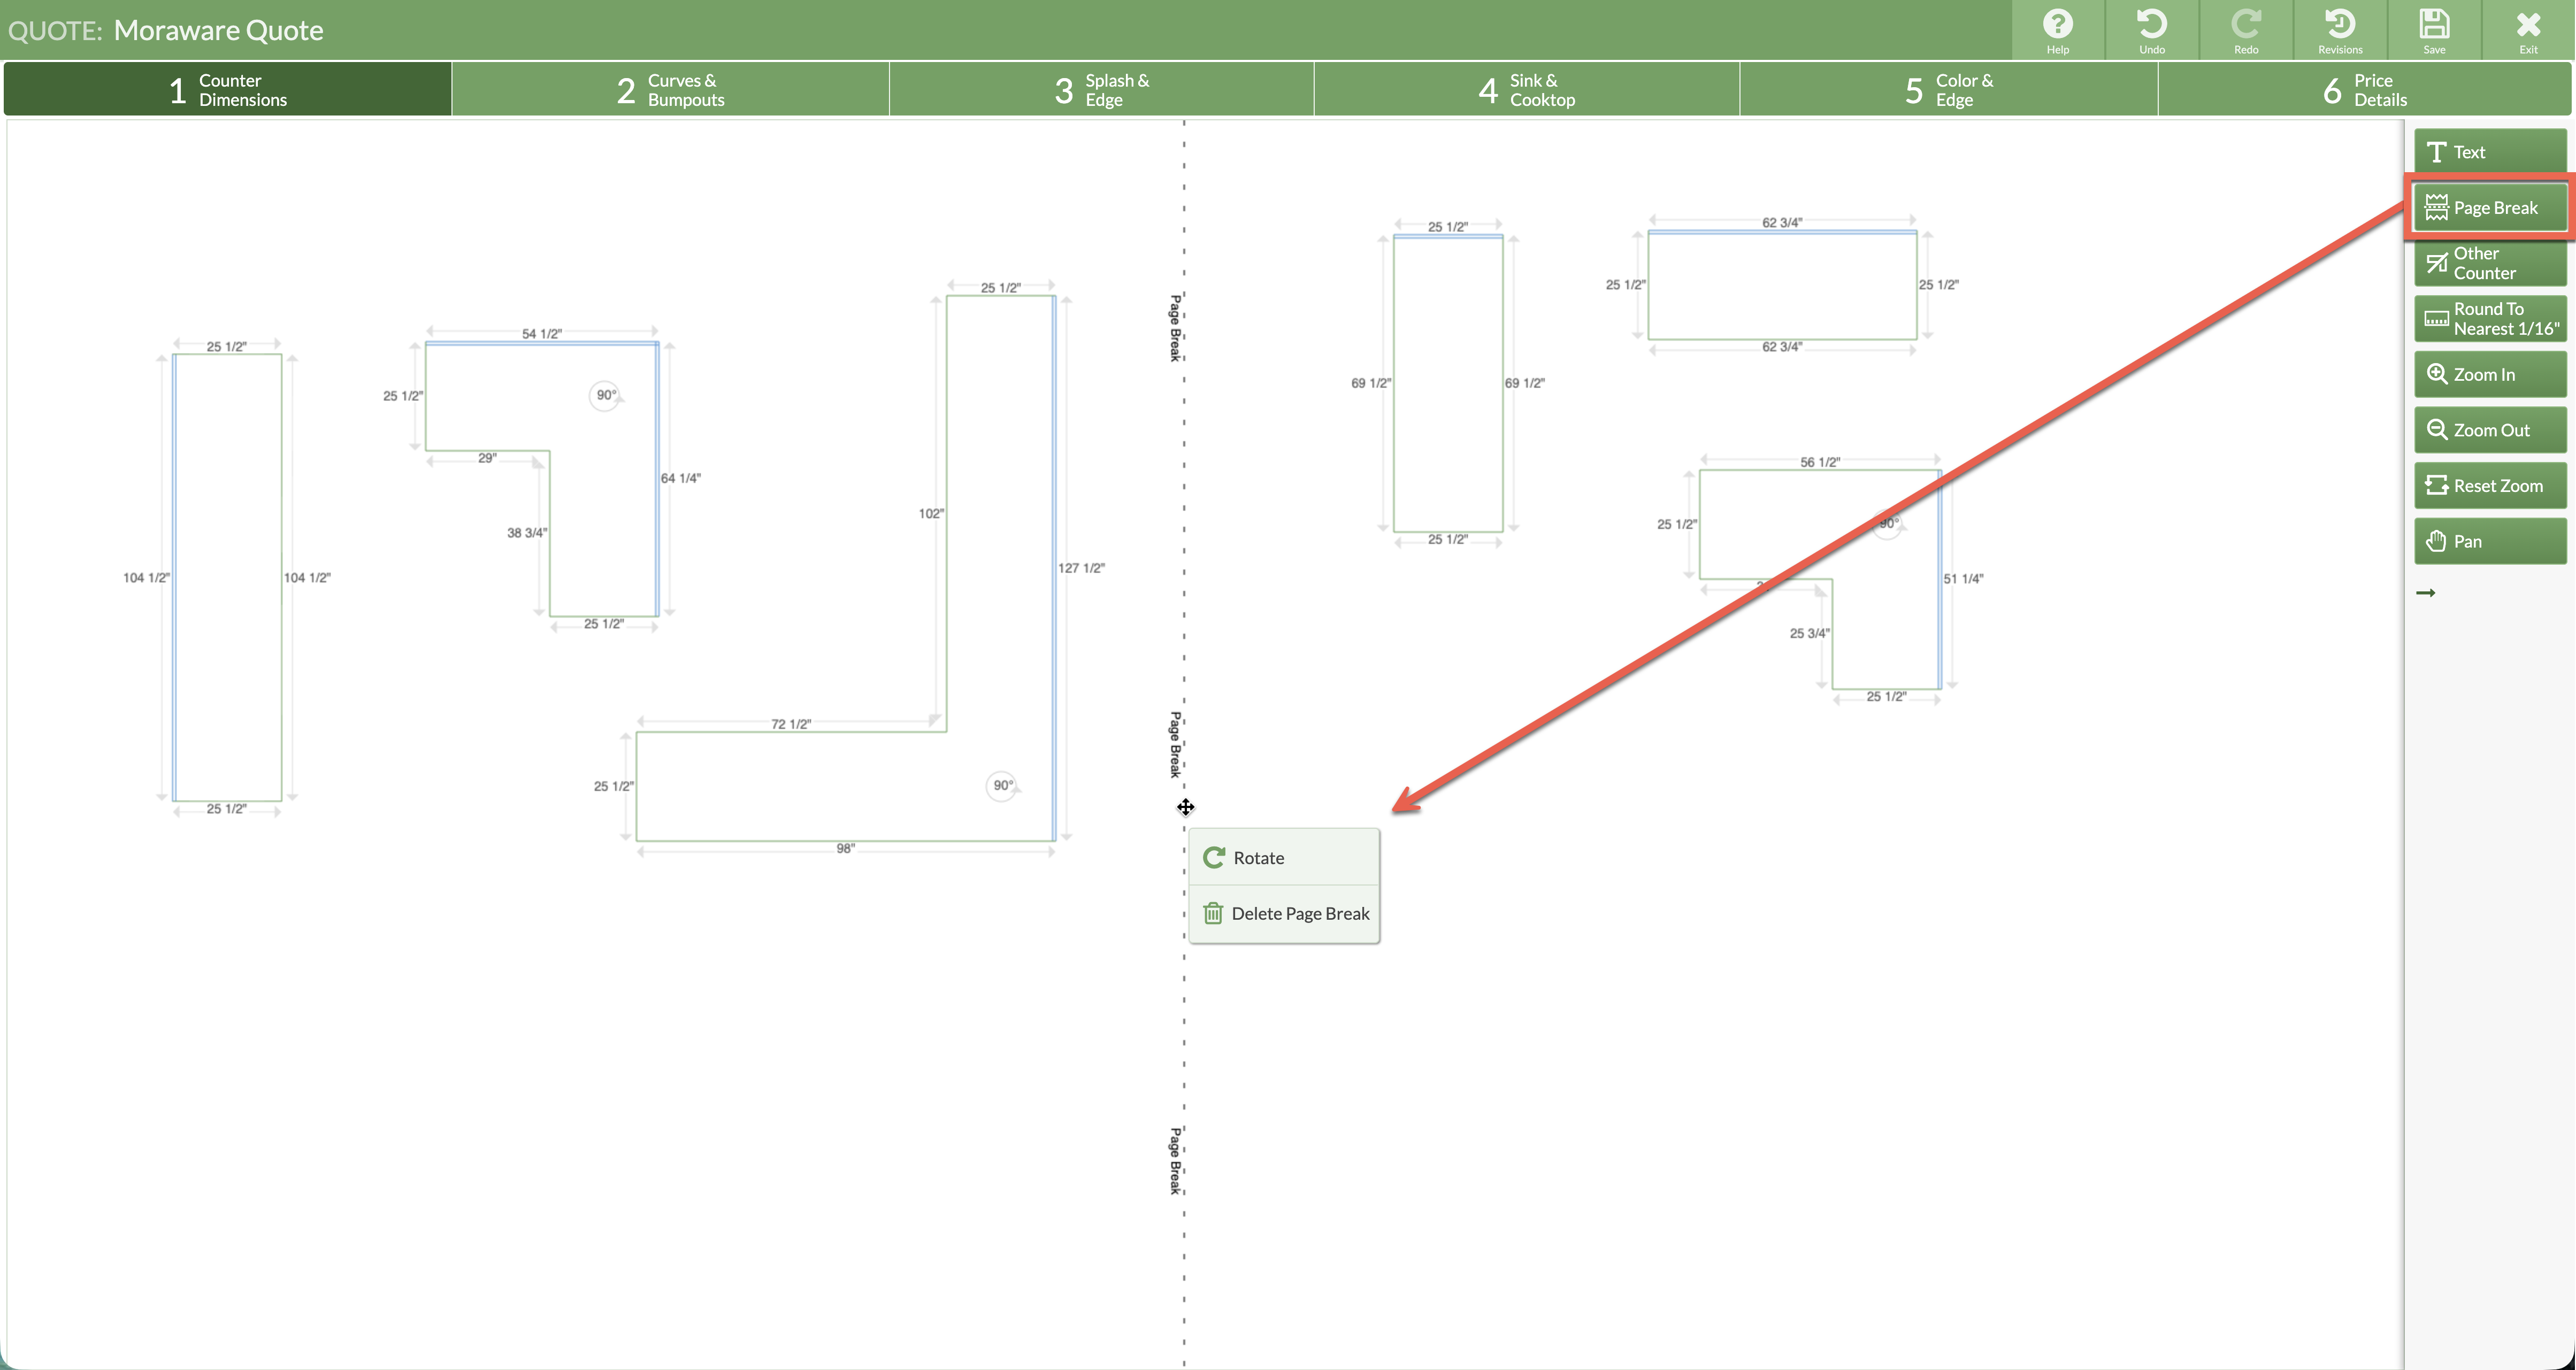Image resolution: width=2576 pixels, height=1370 pixels.
Task: Switch to Curves & Bumpouts tab
Action: click(670, 90)
